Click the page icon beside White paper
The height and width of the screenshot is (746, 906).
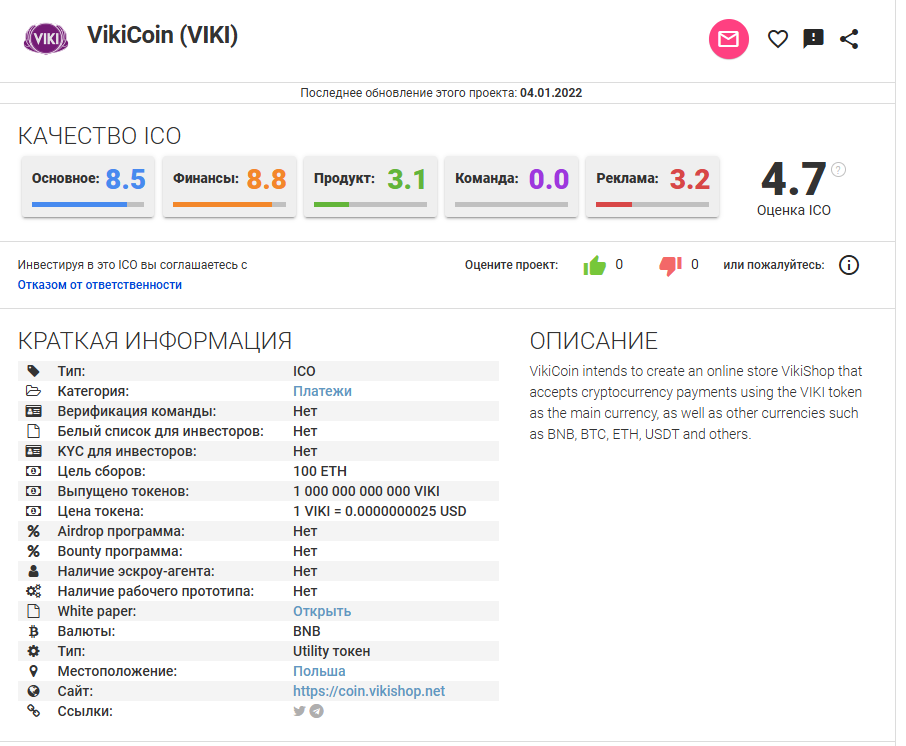point(34,611)
